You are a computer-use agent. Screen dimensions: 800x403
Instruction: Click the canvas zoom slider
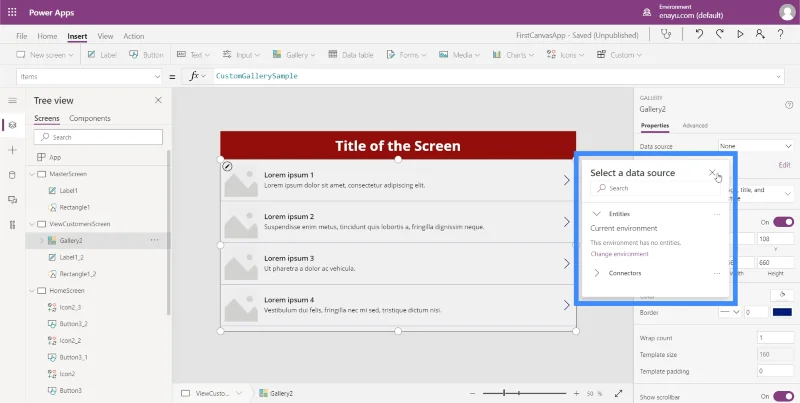524,393
